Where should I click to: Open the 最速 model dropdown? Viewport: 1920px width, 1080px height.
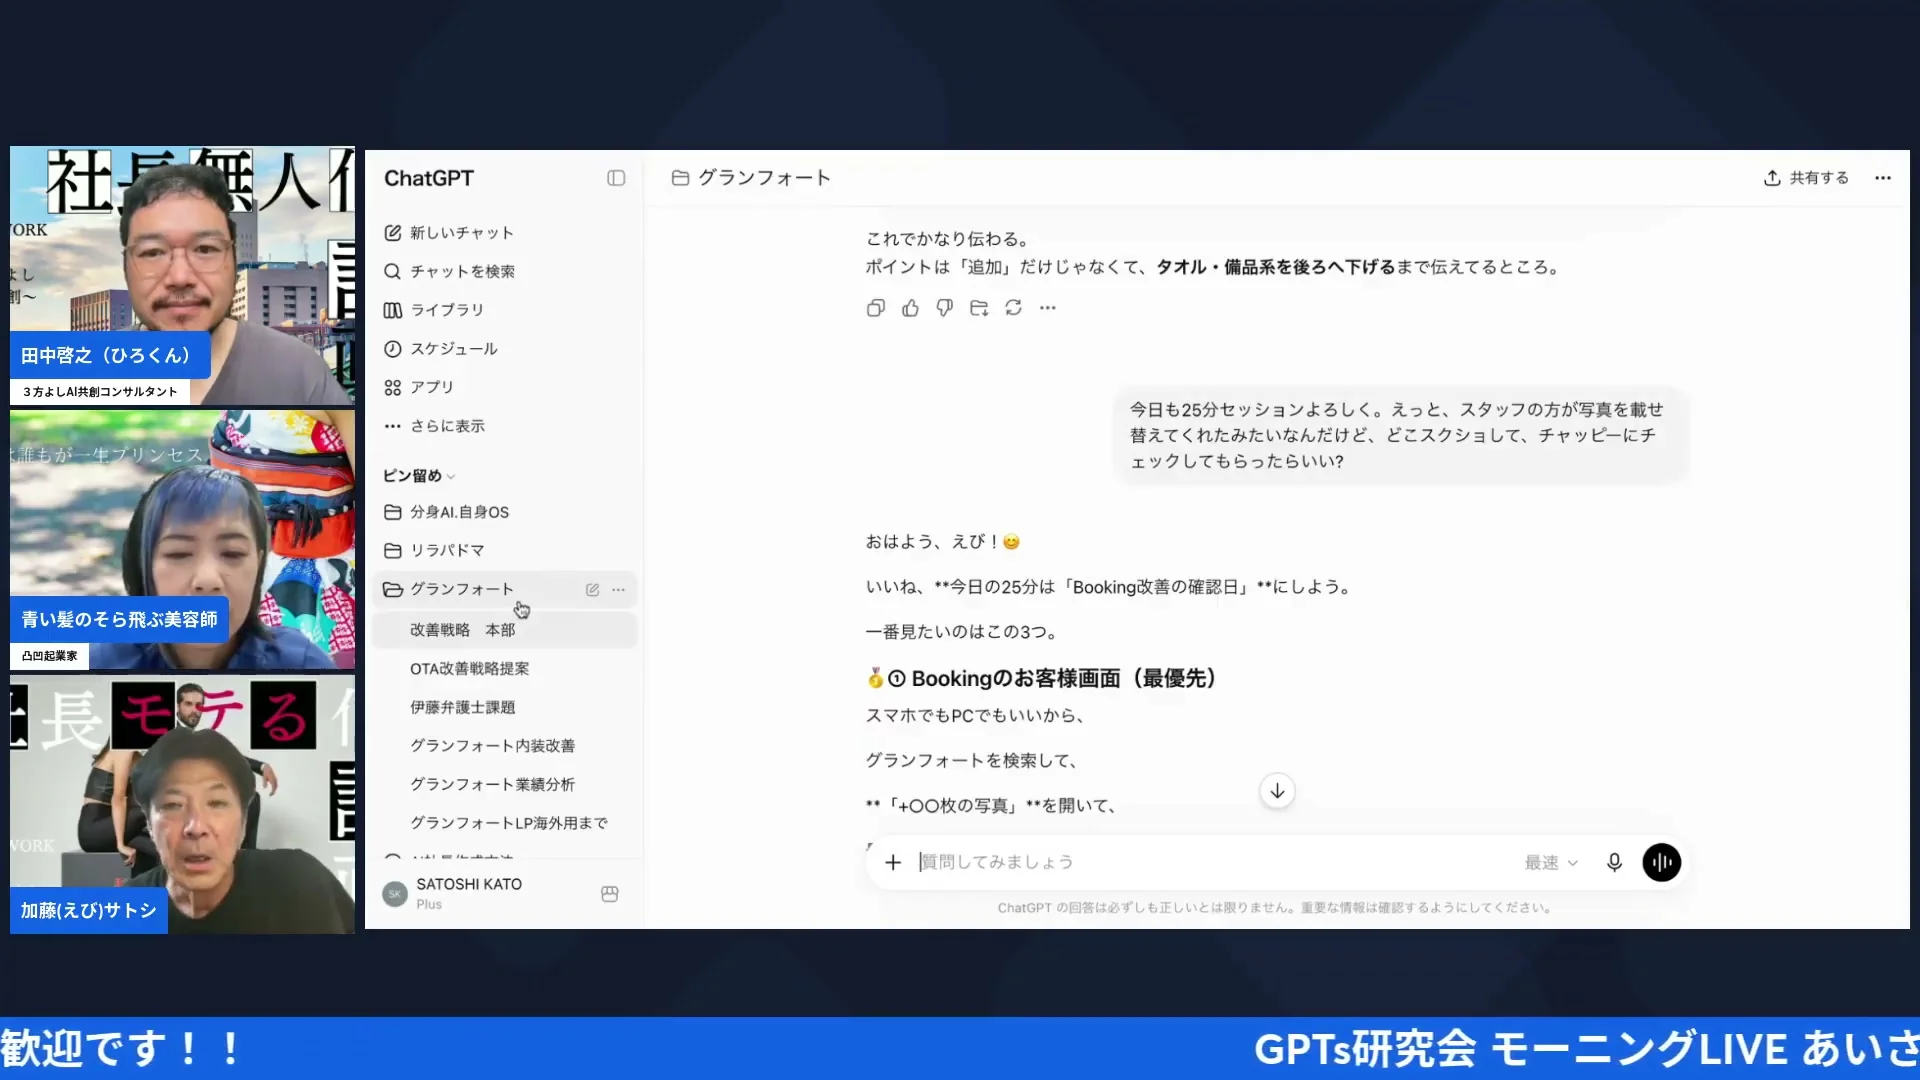tap(1550, 862)
